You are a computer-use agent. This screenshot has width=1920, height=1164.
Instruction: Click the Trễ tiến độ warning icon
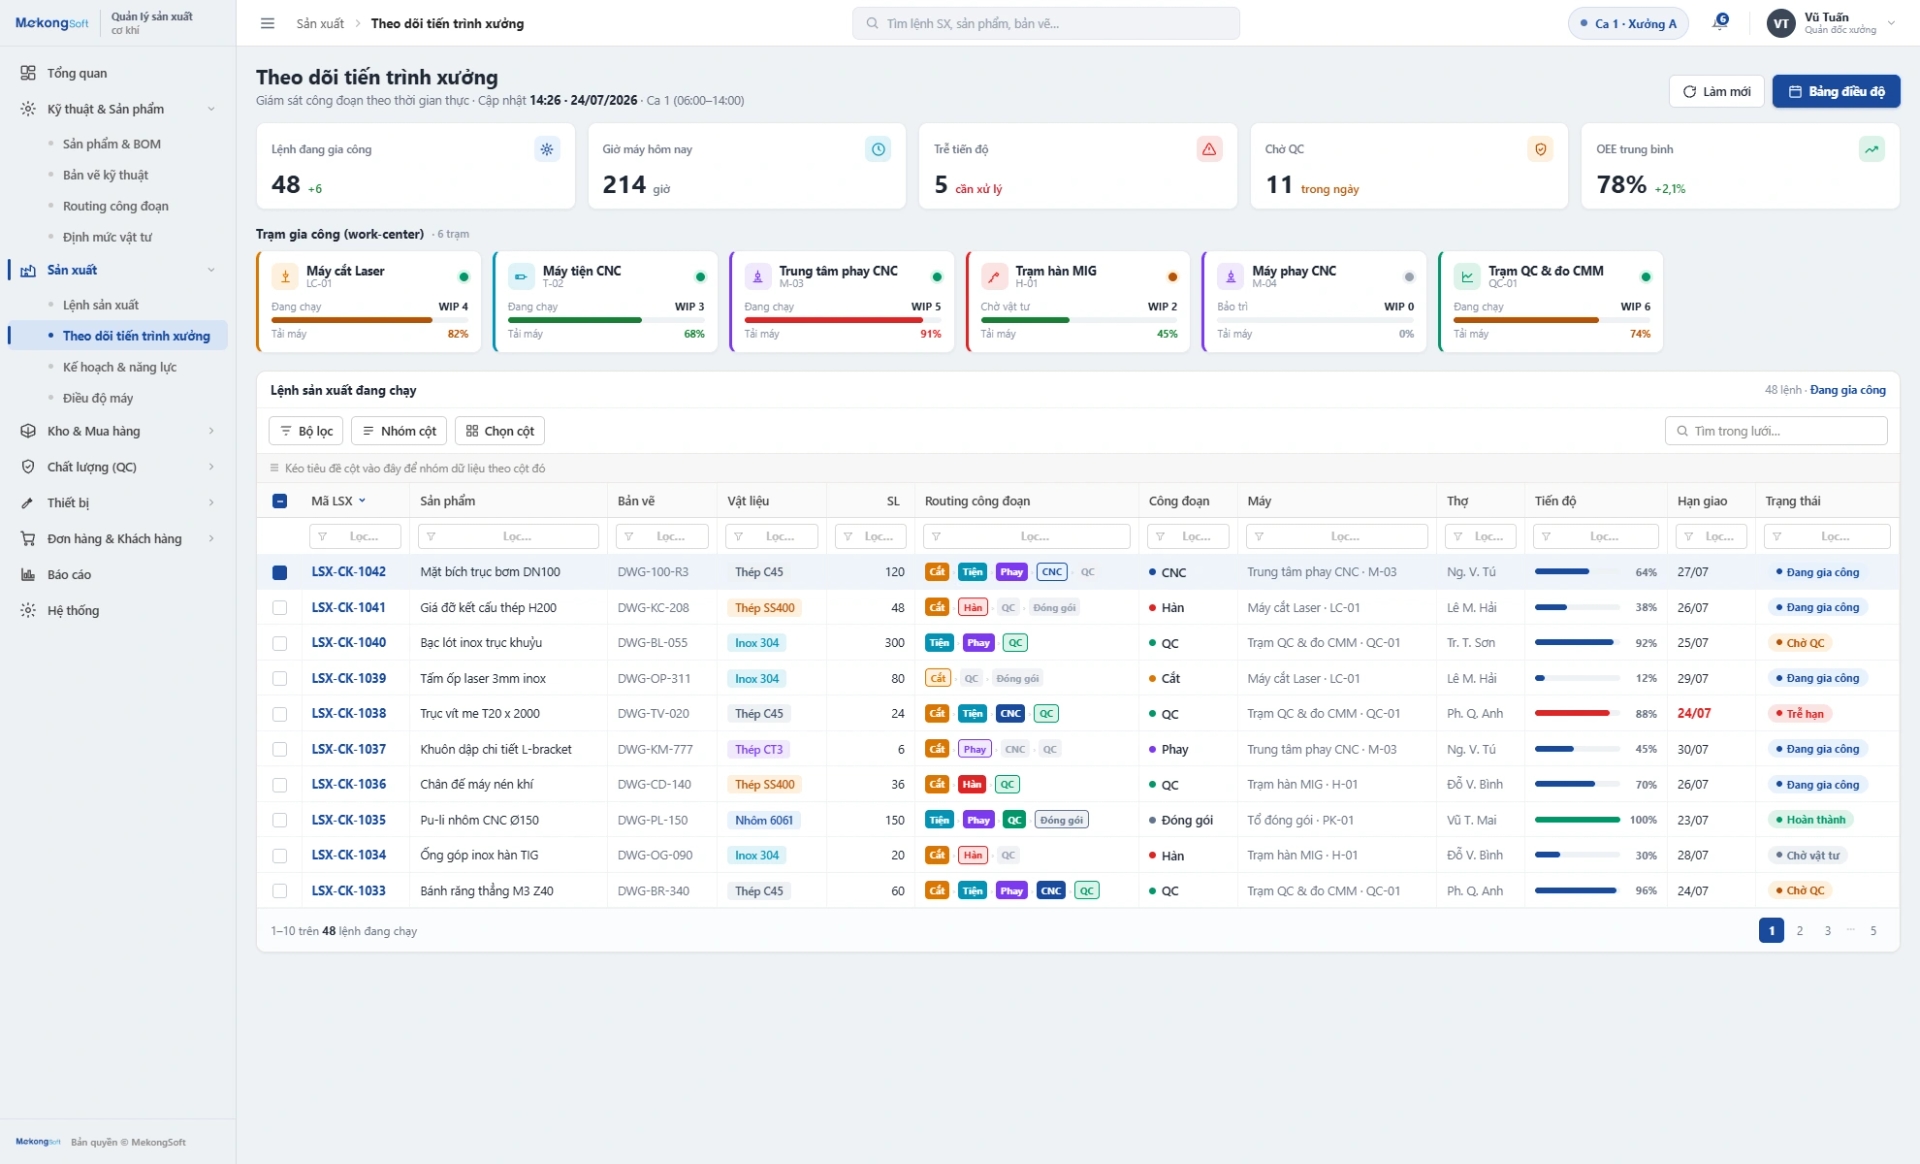[1209, 149]
